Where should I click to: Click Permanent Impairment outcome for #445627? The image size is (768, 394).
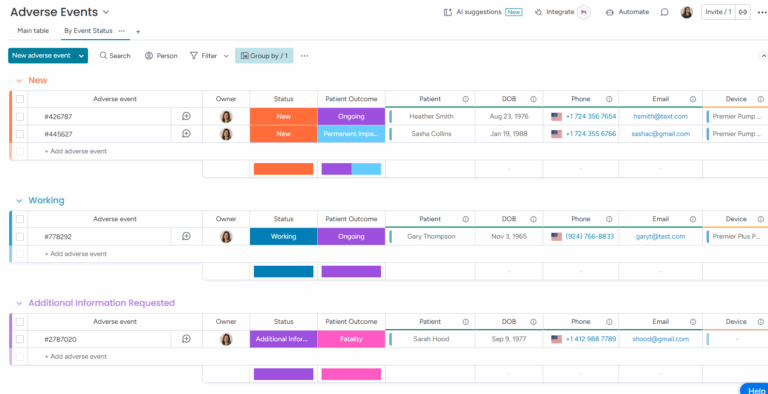(x=351, y=134)
